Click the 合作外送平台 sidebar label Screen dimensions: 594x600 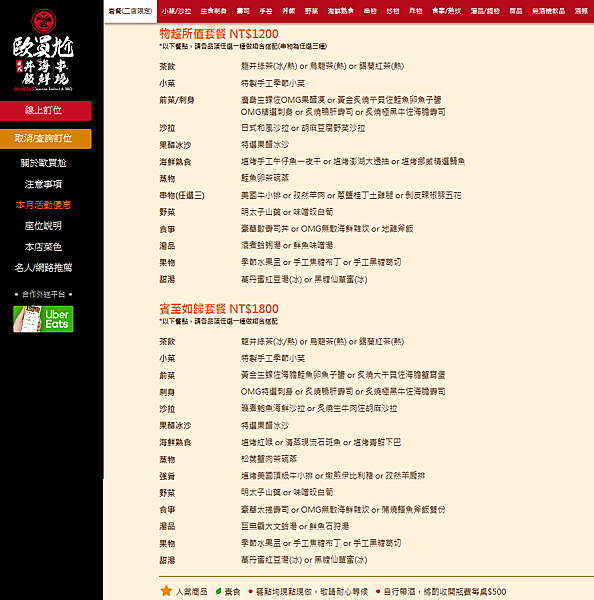click(x=43, y=294)
